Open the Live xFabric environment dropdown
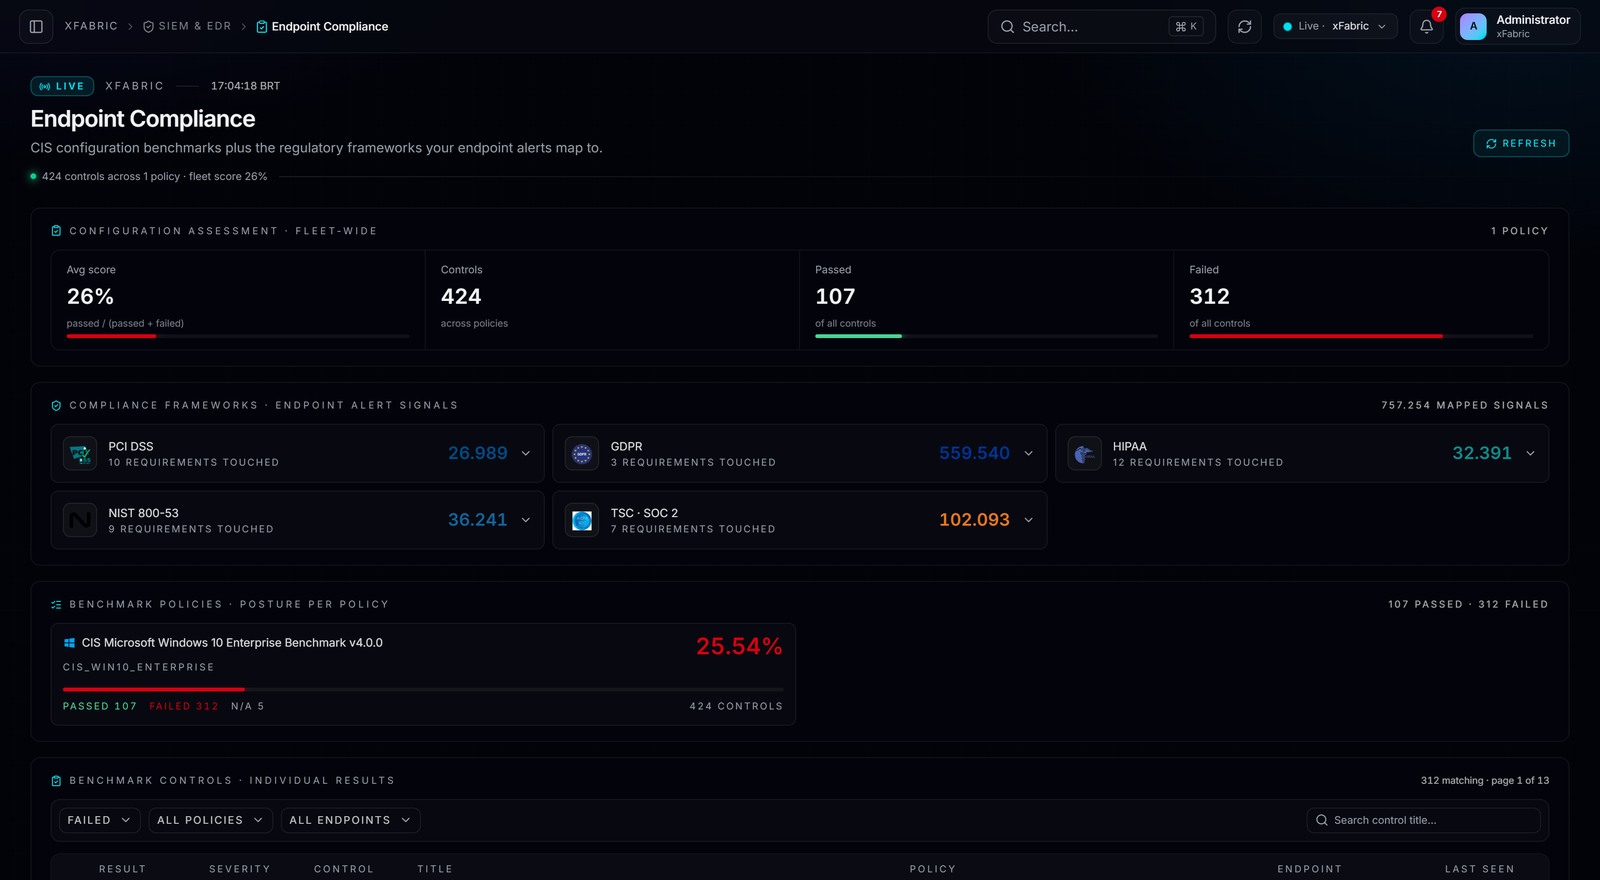 click(x=1335, y=27)
